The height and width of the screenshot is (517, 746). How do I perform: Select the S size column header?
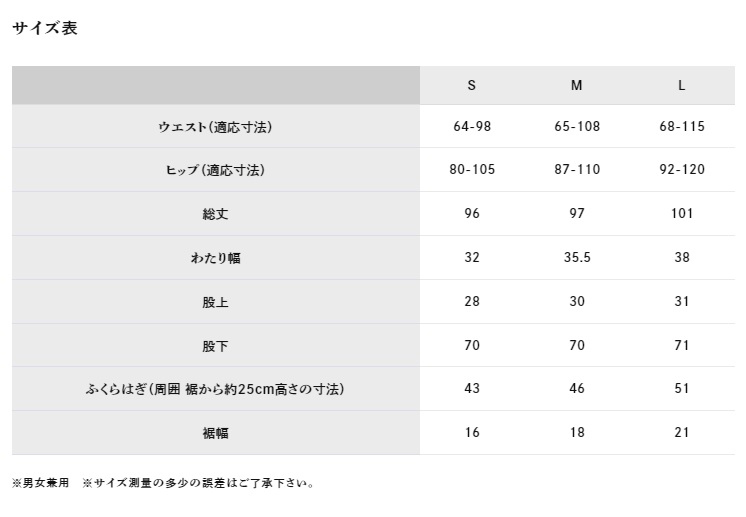tap(472, 86)
